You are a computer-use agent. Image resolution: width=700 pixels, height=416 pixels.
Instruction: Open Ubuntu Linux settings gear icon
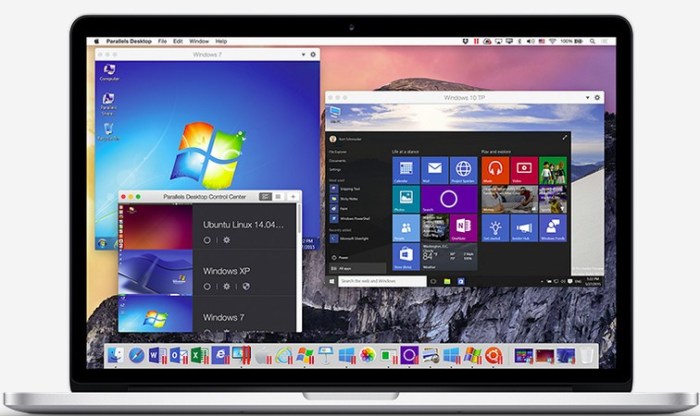click(x=226, y=240)
